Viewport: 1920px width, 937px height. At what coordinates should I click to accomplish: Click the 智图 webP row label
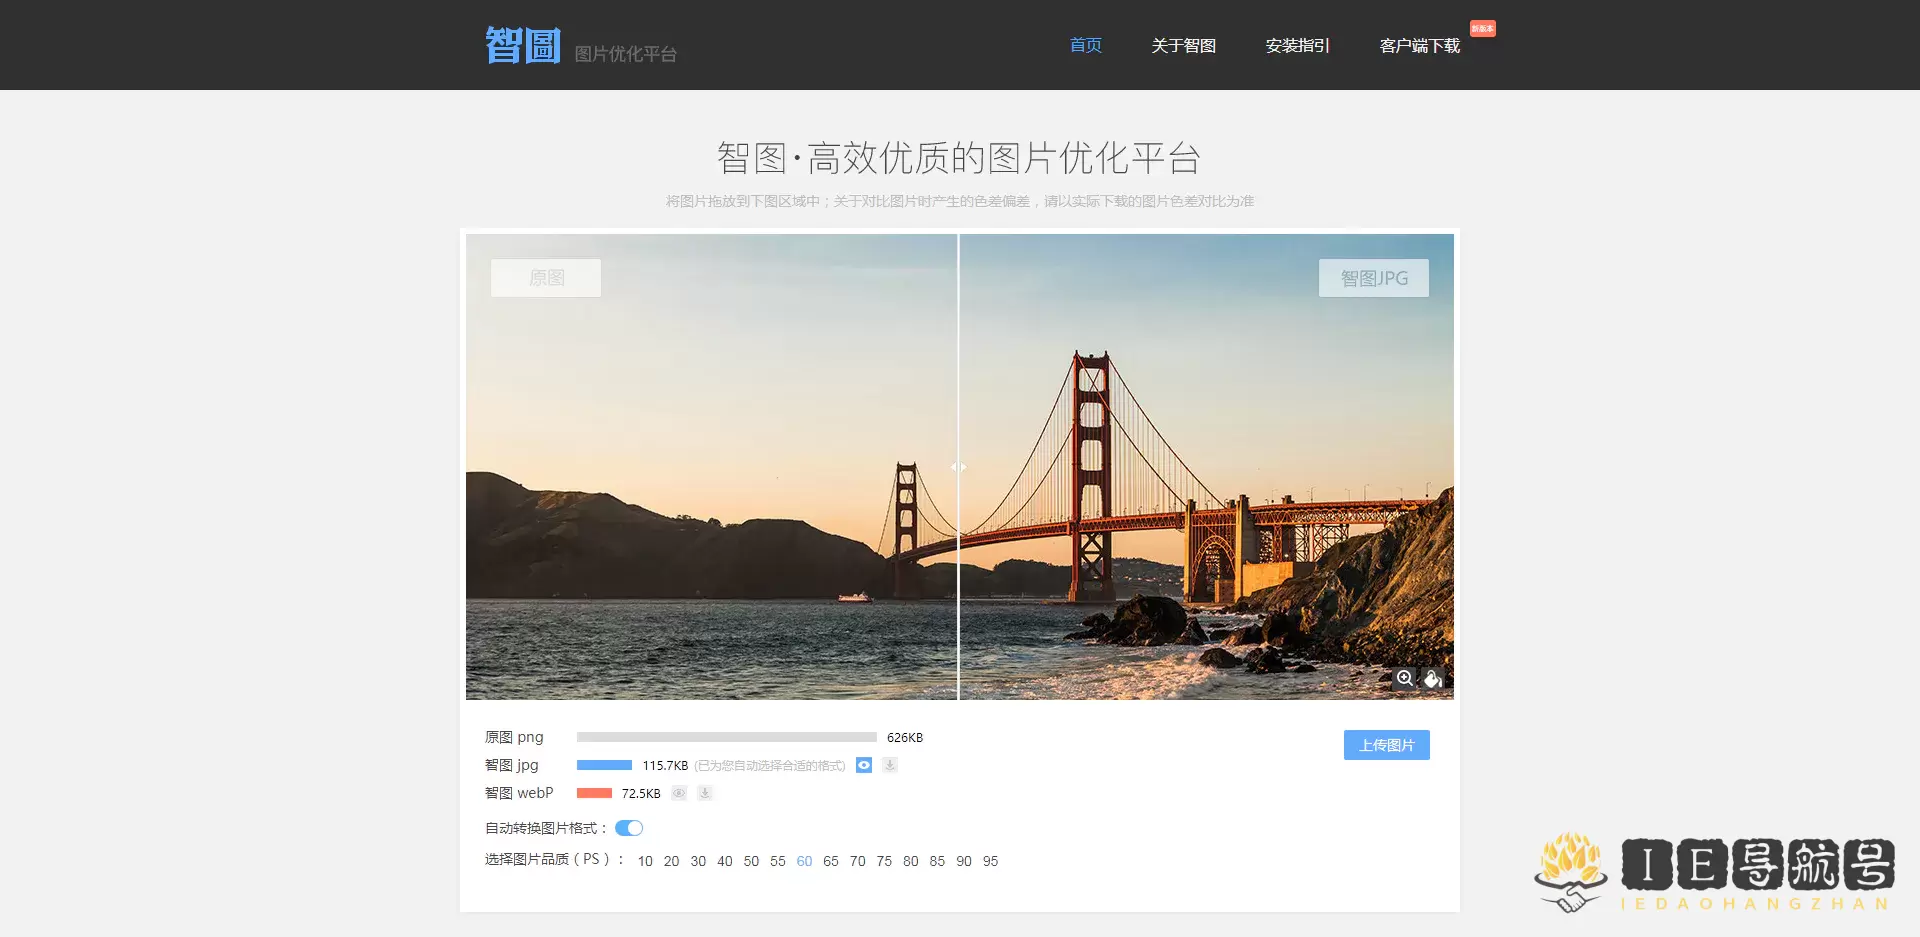click(519, 793)
